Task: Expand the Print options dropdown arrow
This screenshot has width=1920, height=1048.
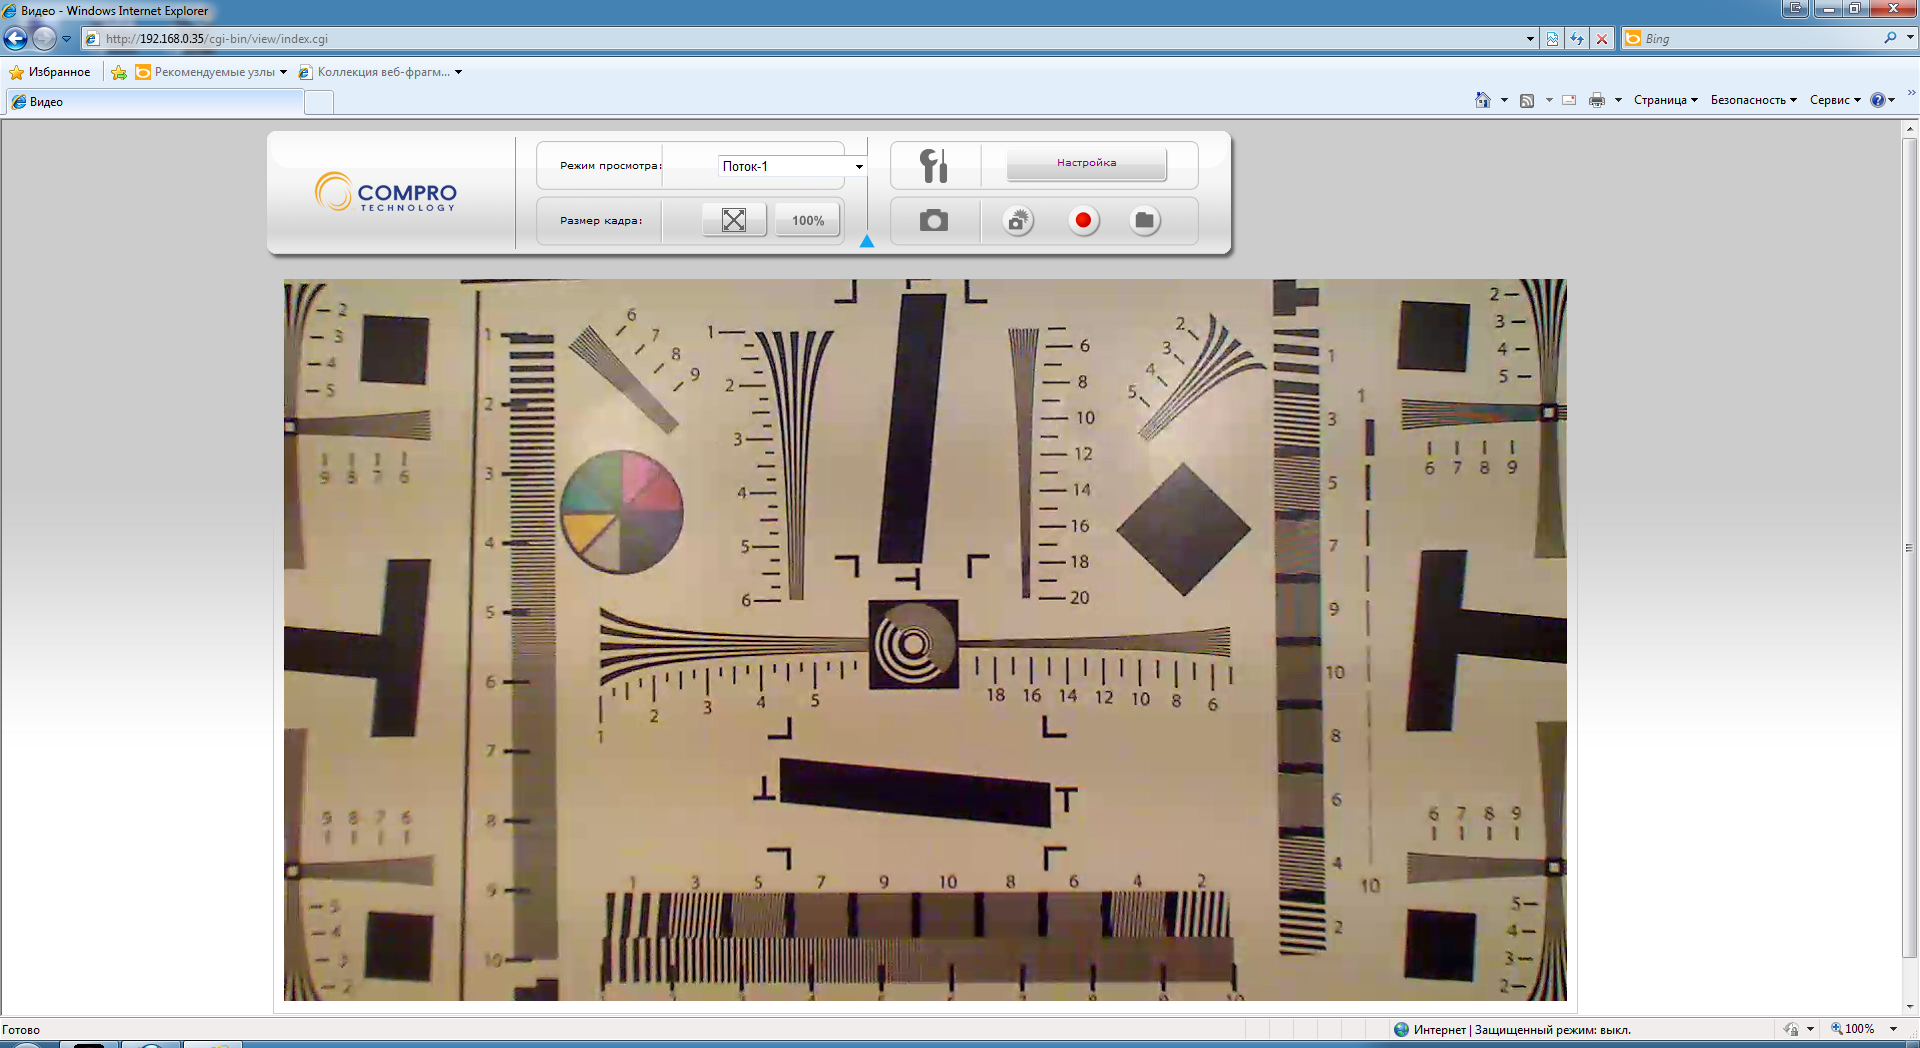Action: tap(1618, 100)
